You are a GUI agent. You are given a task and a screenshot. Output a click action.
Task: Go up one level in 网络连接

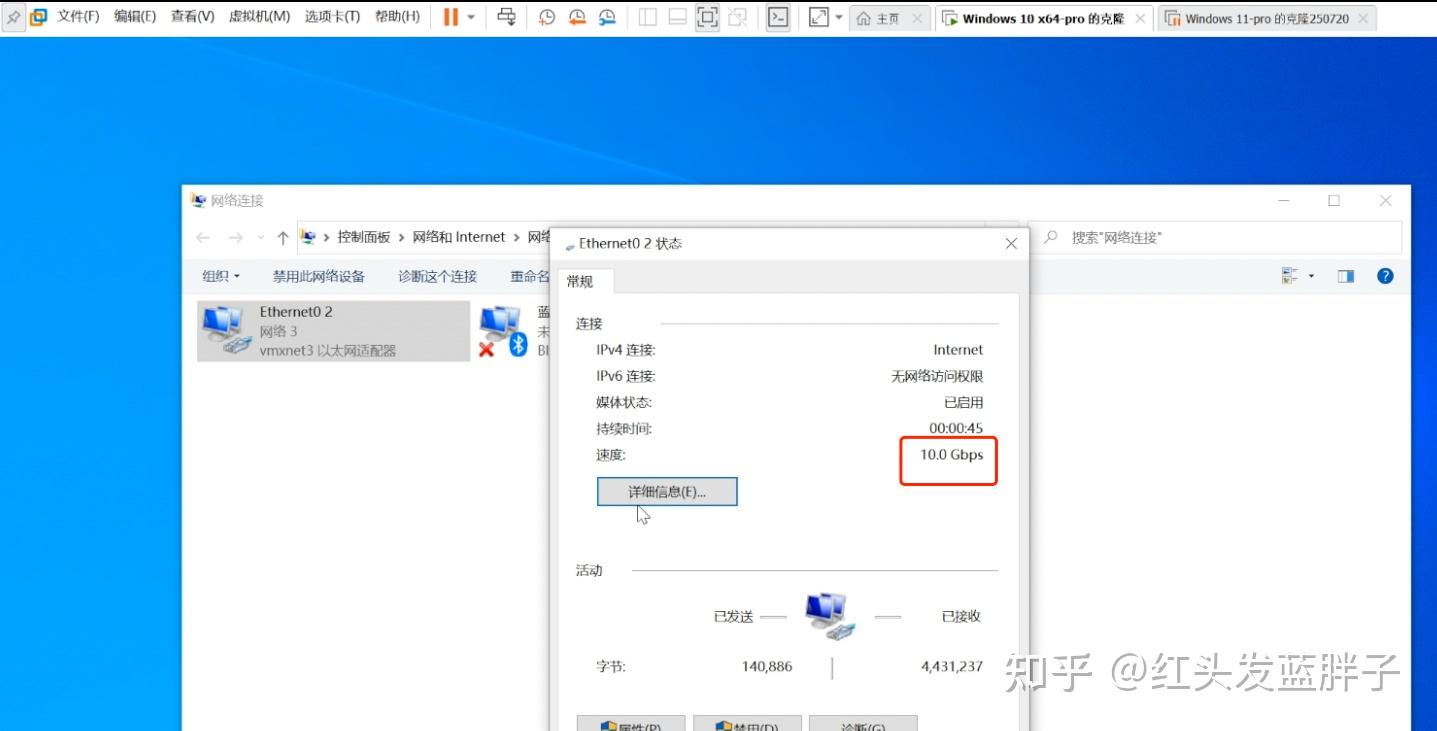coord(283,238)
